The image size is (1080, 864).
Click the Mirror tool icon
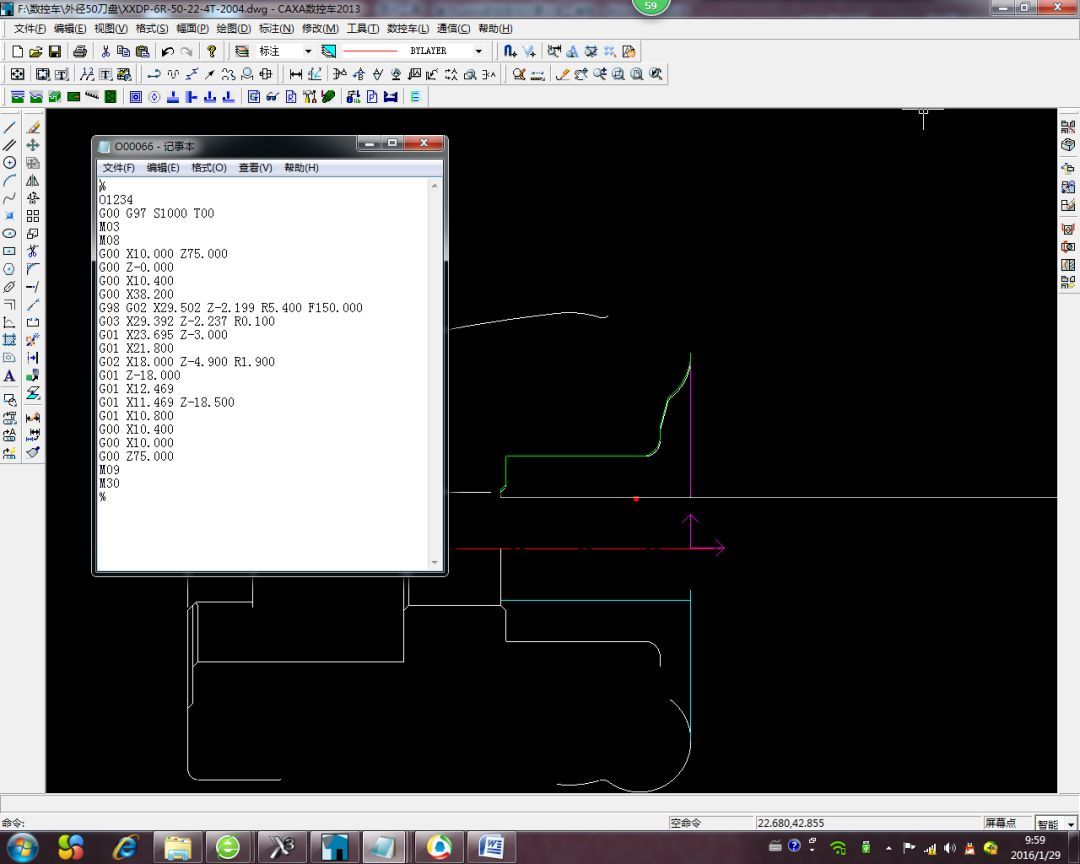[33, 180]
